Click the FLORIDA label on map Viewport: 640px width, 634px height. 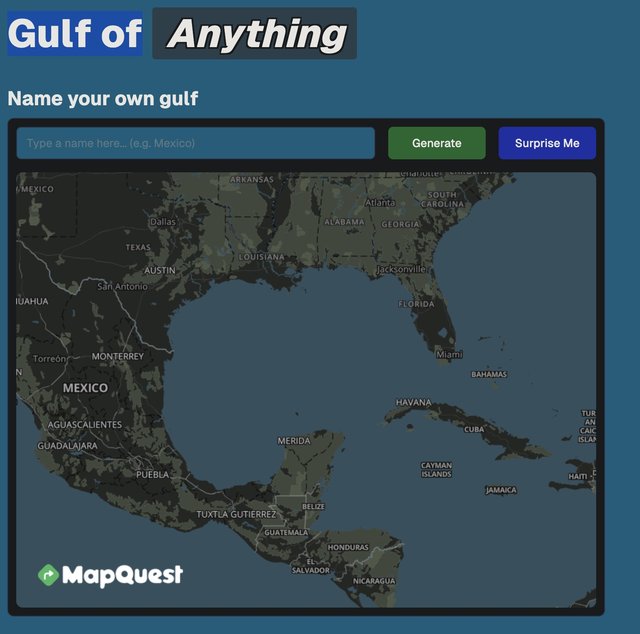[x=416, y=304]
